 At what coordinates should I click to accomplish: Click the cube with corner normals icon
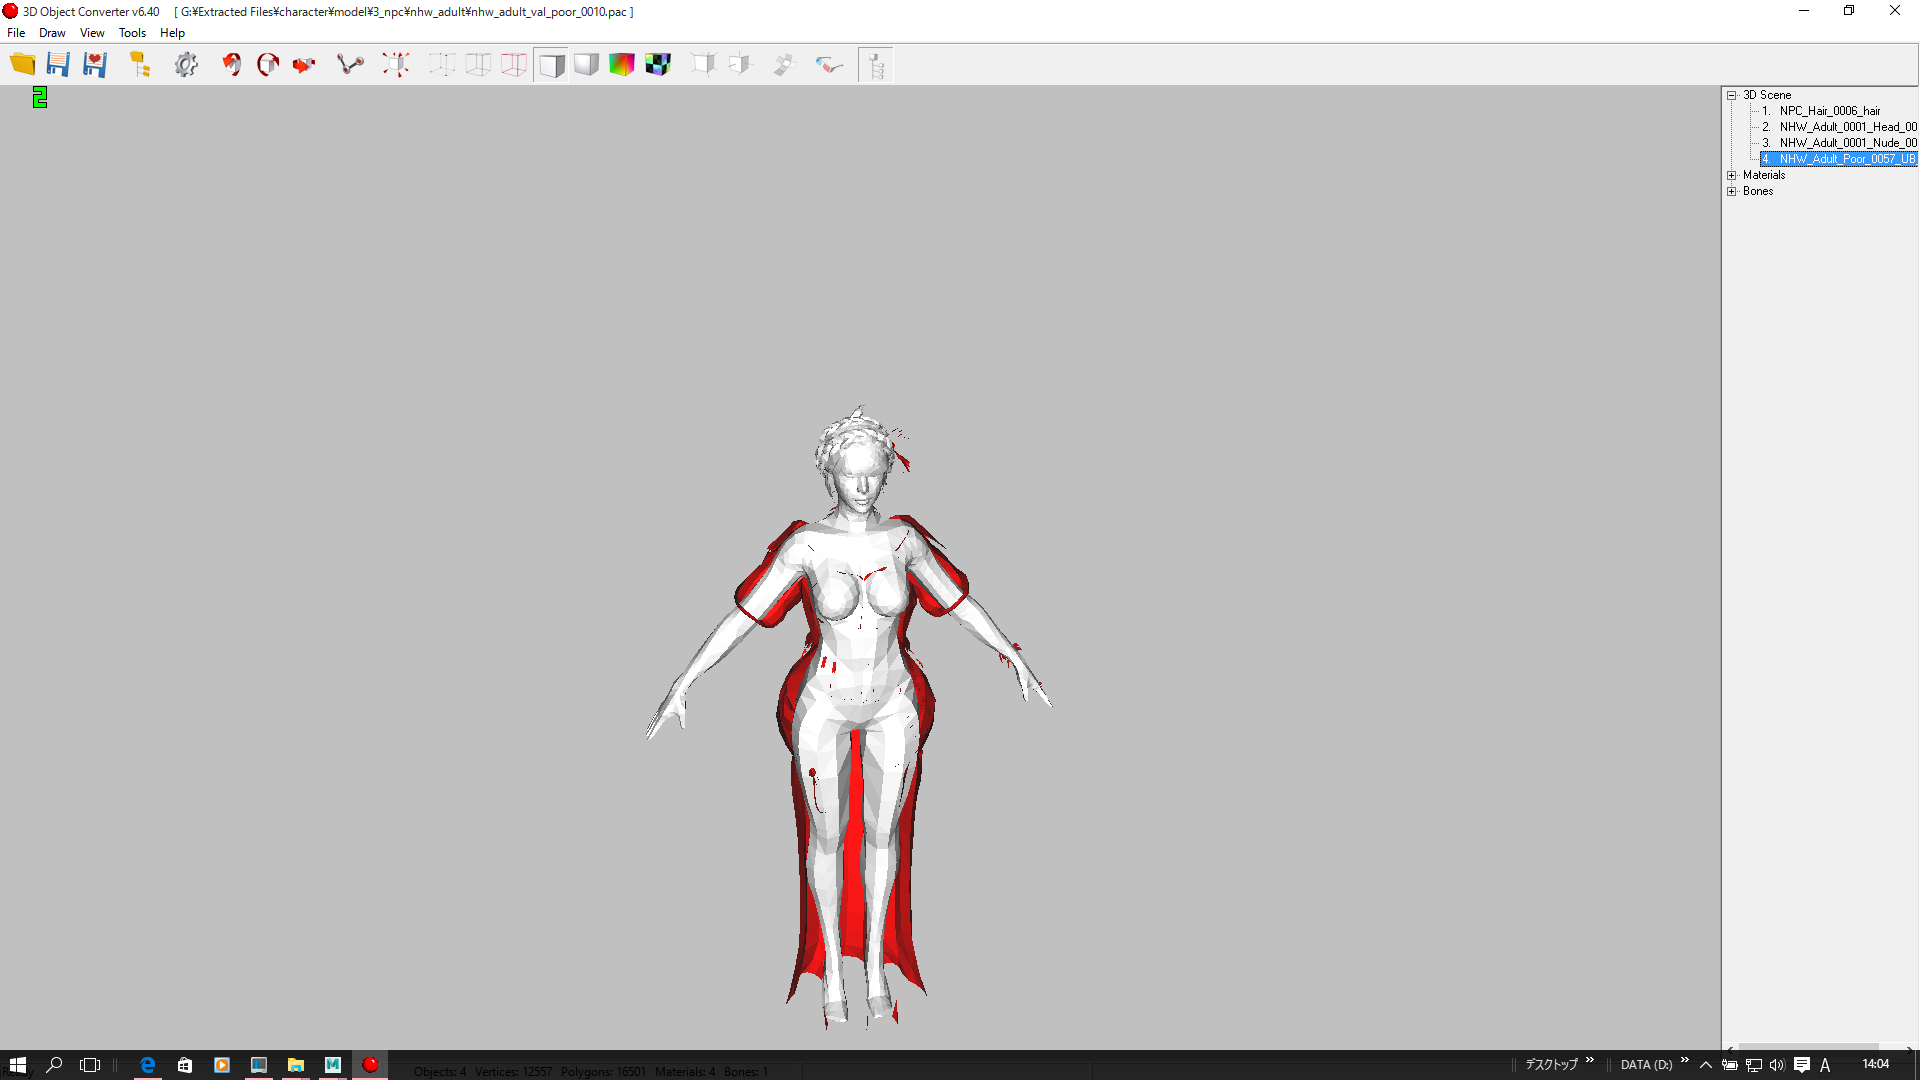(704, 65)
